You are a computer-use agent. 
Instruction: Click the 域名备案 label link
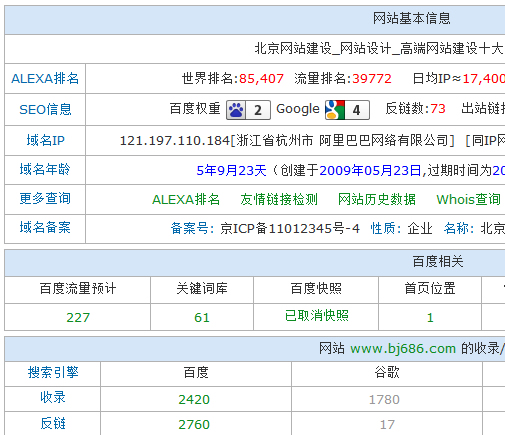point(45,227)
